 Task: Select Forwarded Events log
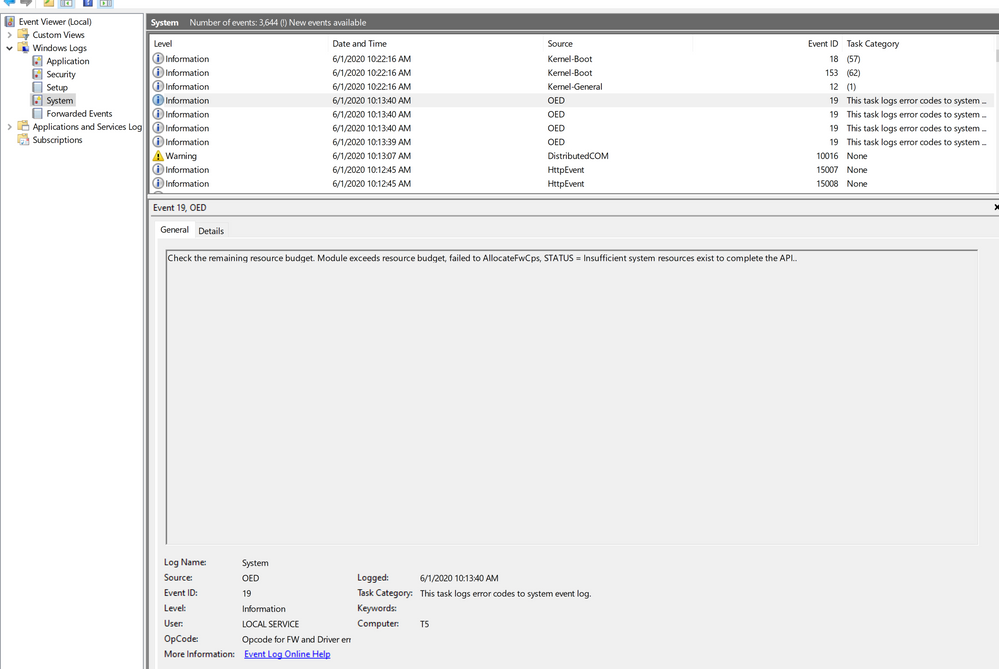tap(79, 113)
